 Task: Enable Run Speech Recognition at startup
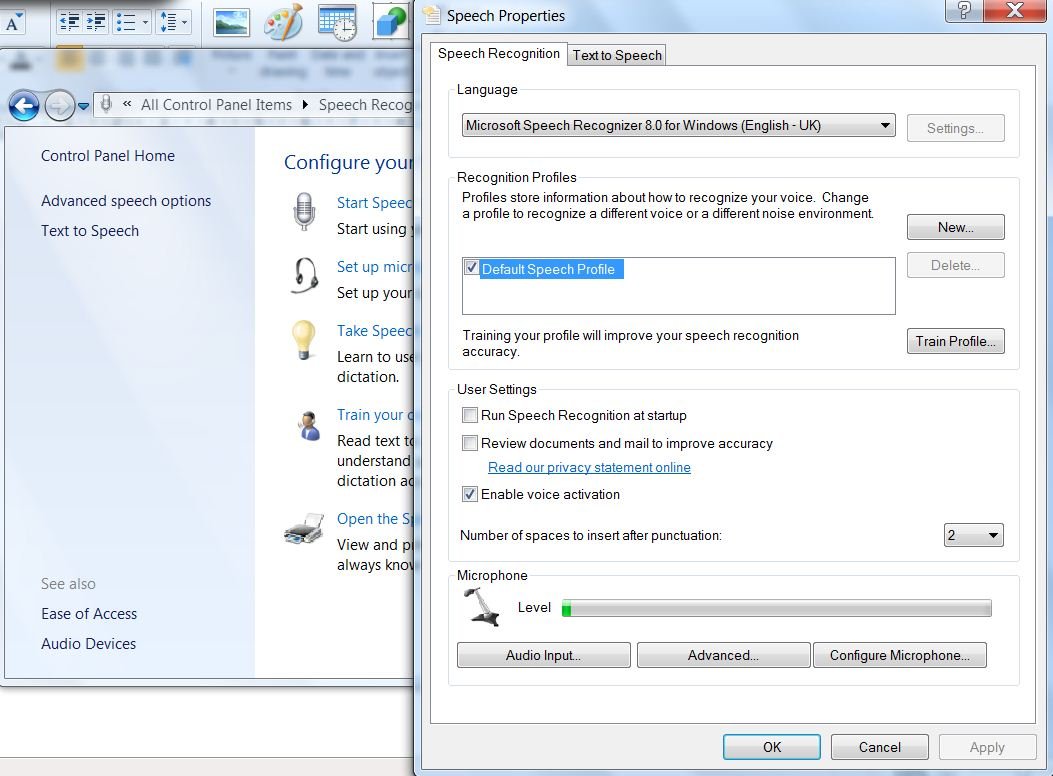(x=470, y=415)
